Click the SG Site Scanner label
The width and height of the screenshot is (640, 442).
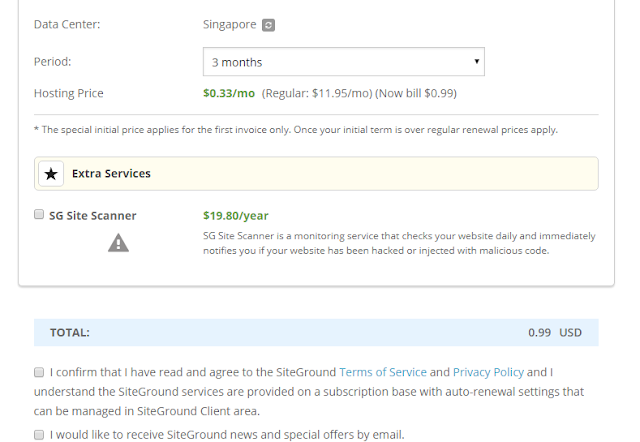coord(93,215)
